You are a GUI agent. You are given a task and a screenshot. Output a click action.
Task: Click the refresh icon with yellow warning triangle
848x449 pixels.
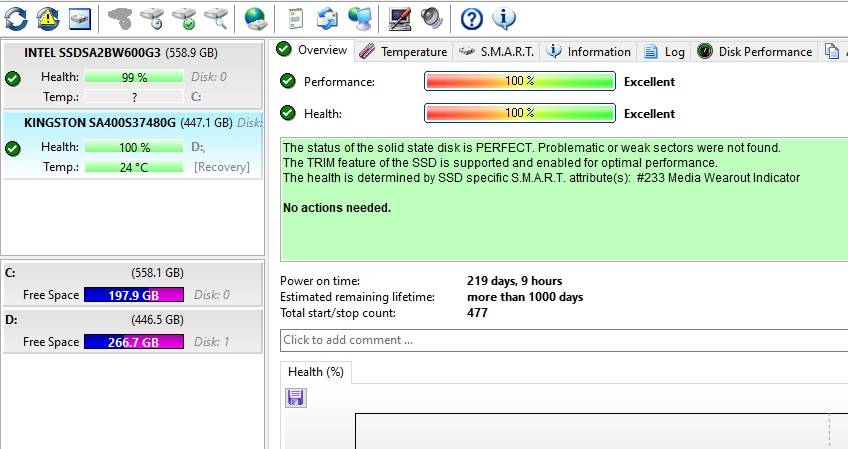tap(48, 19)
